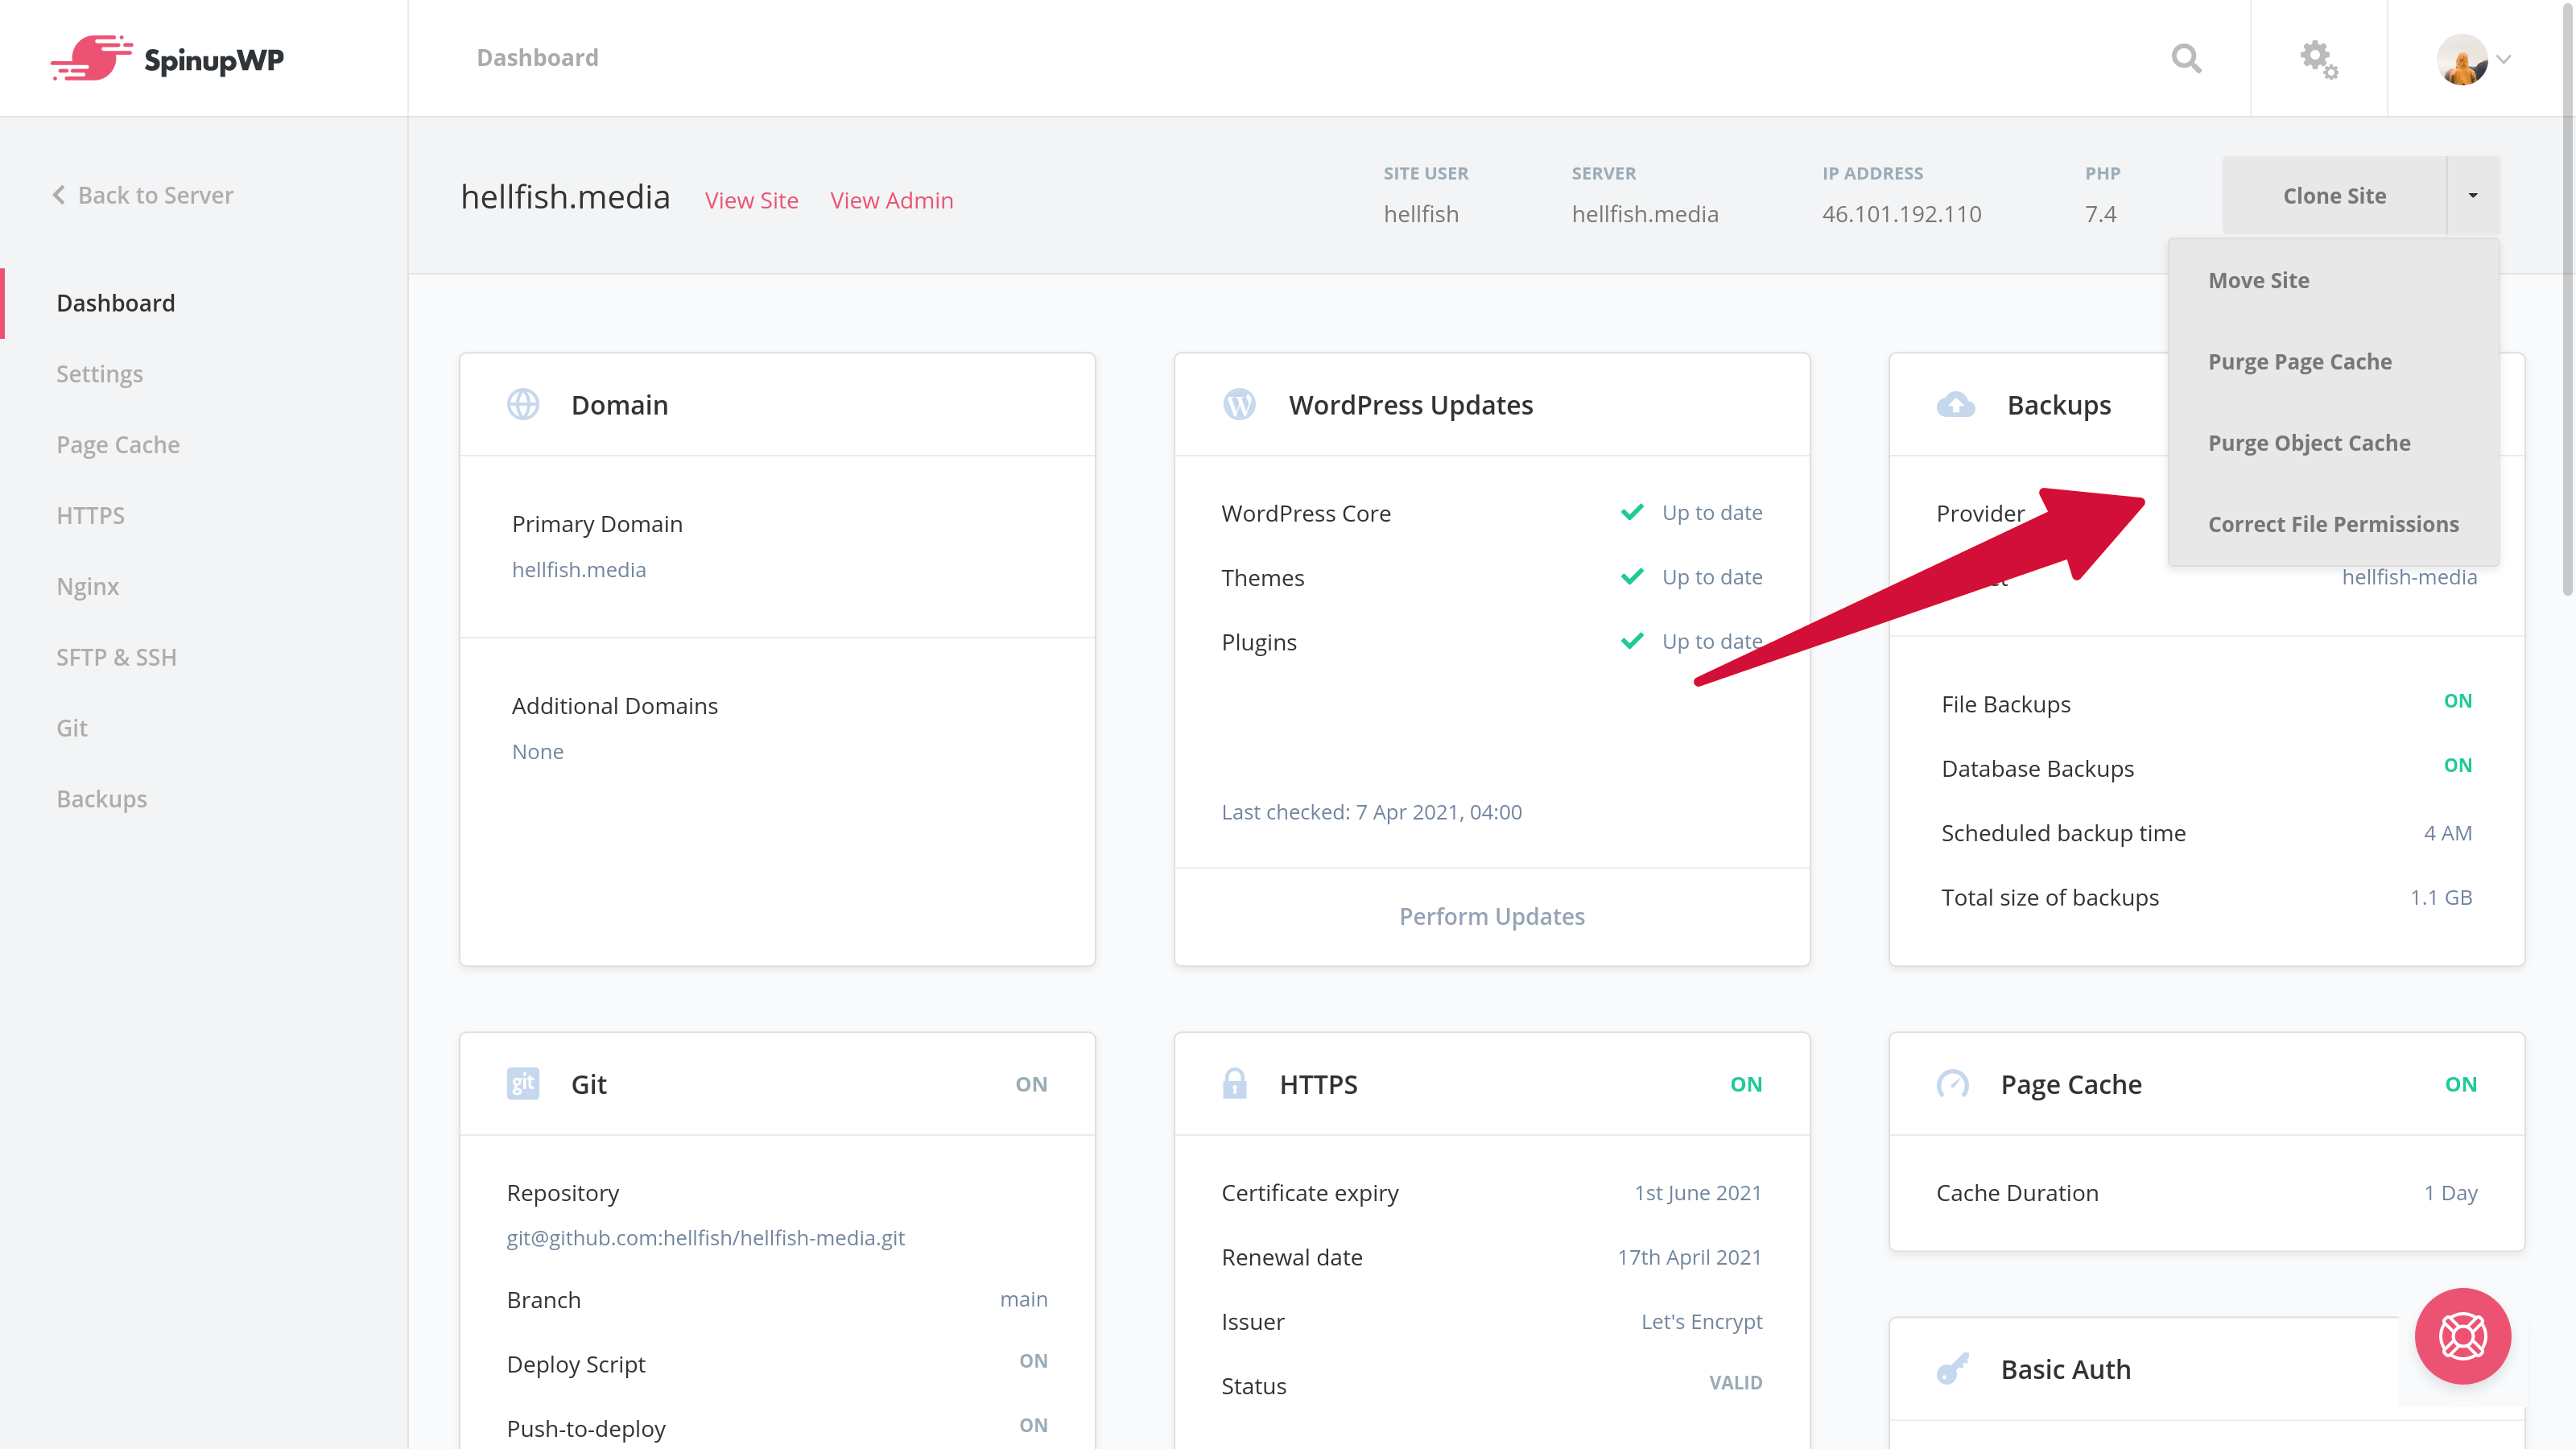Click the 4 AM scheduled backup time
This screenshot has width=2576, height=1449.
click(2447, 833)
